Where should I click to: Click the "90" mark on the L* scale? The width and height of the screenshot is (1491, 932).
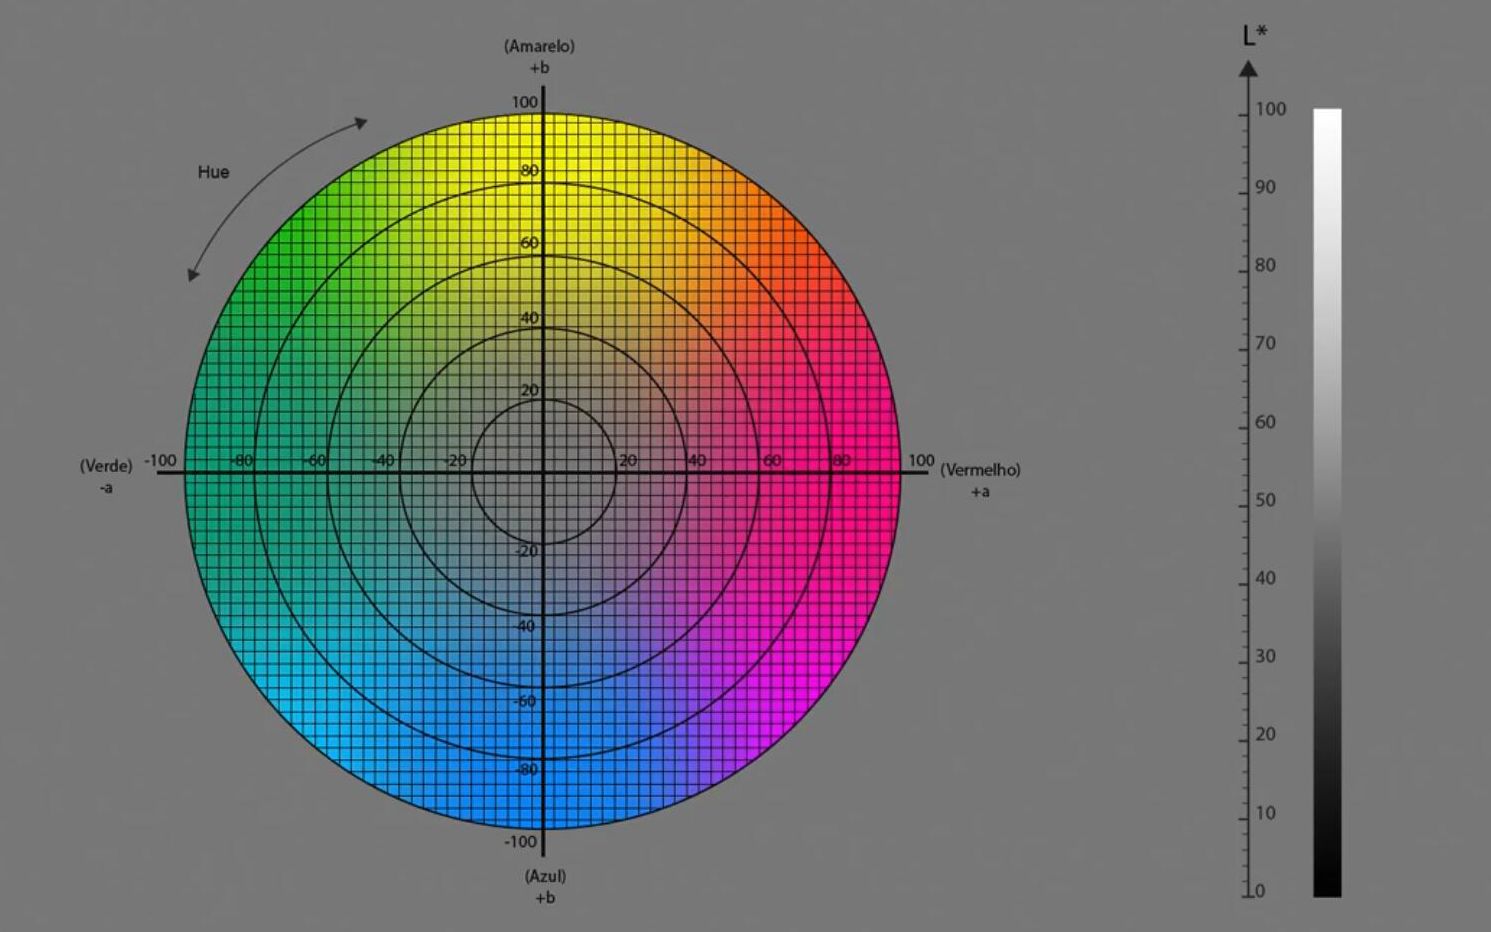coord(1266,187)
